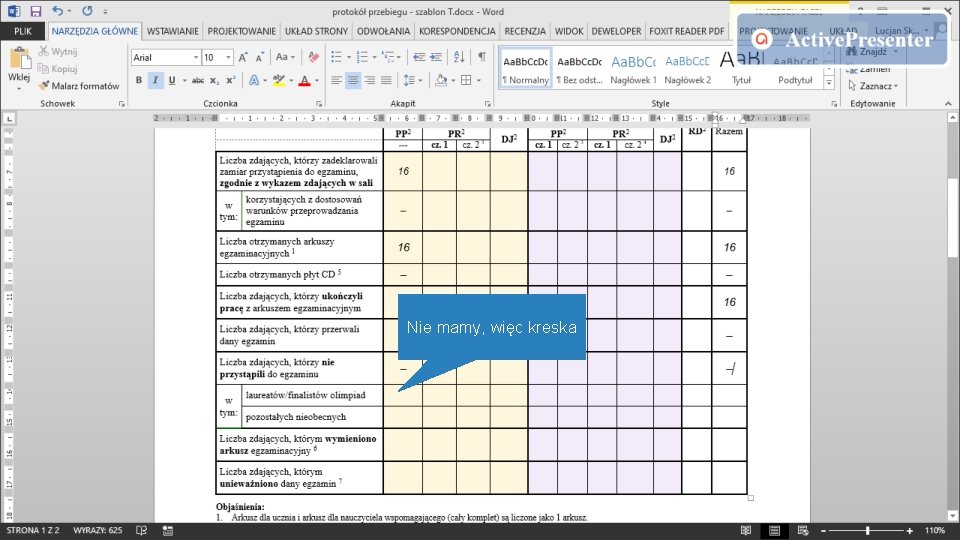Activate Malarz formatów format painter
Image resolution: width=960 pixels, height=540 pixels.
point(79,86)
